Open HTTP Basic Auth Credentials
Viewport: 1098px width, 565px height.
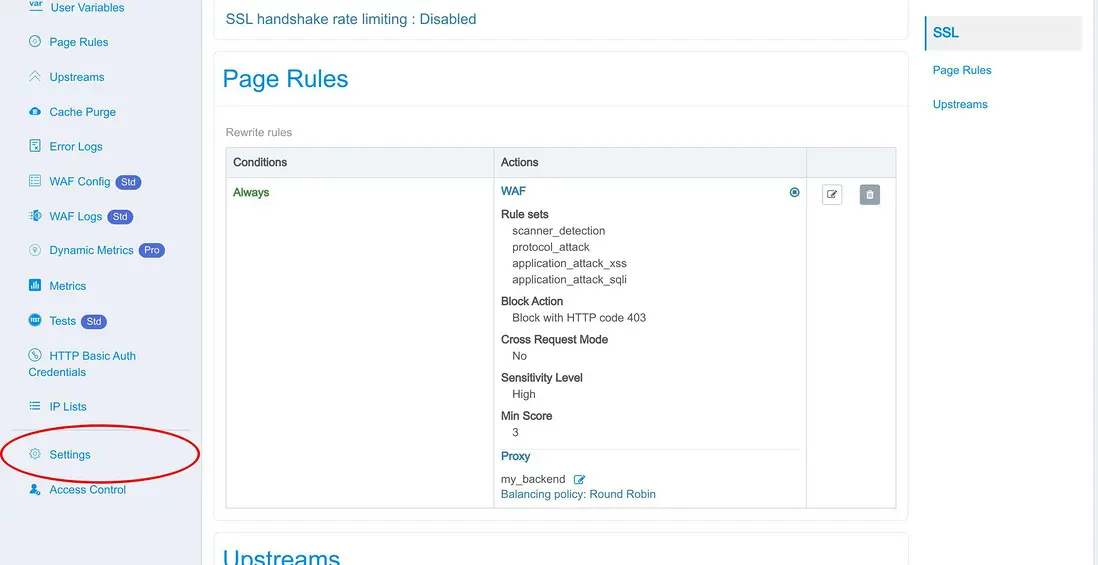pyautogui.click(x=82, y=363)
